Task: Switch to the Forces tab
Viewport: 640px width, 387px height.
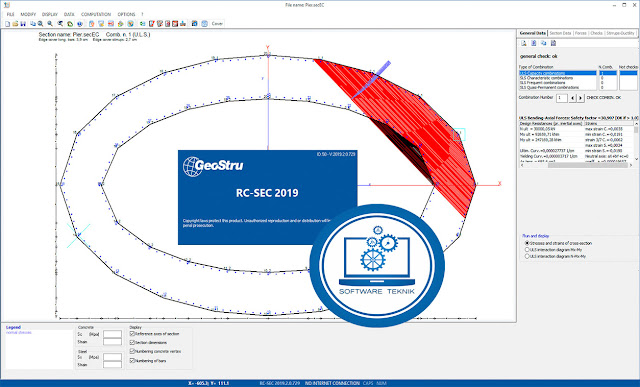Action: point(580,33)
